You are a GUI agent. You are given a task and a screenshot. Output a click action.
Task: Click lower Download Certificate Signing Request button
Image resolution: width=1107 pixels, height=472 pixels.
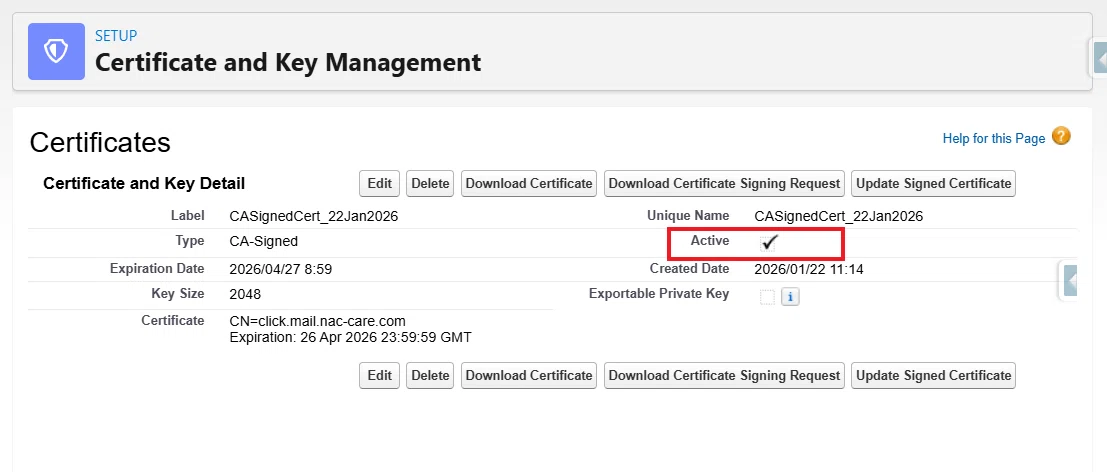click(x=724, y=375)
